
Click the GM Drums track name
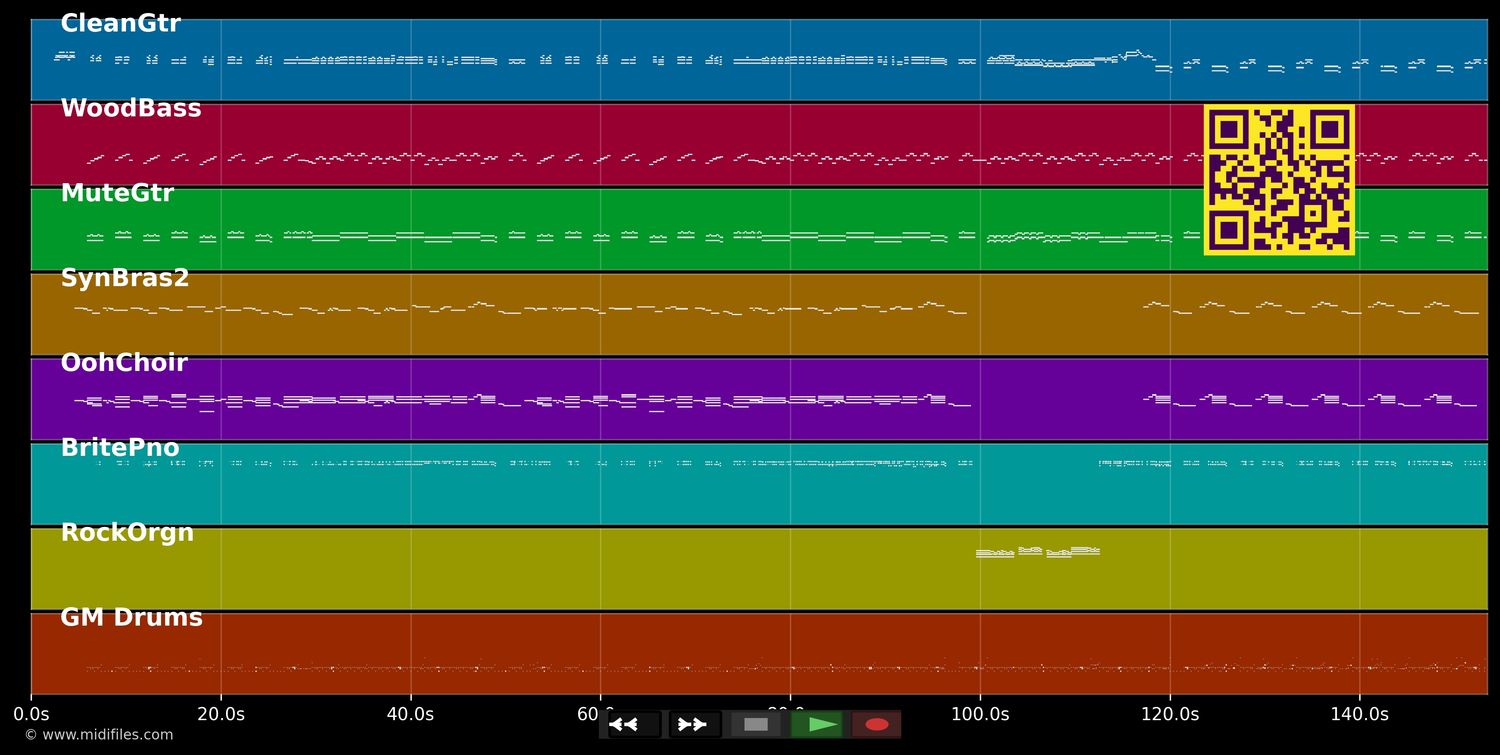click(x=131, y=618)
